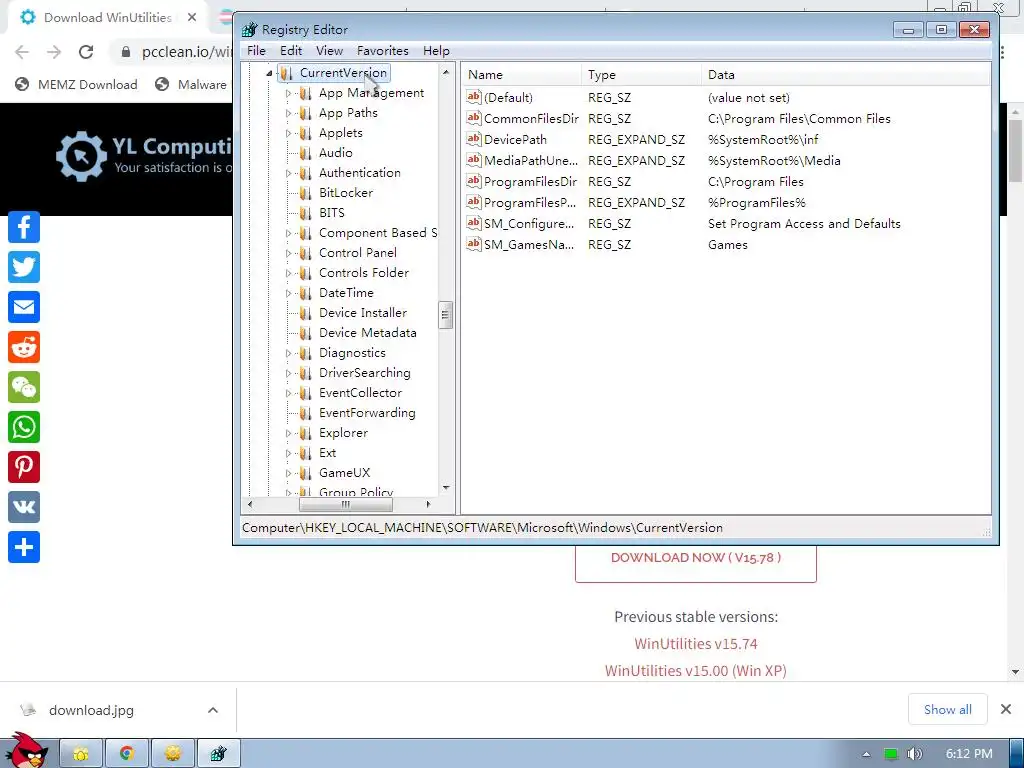Expand the Control Panel key
This screenshot has width=1024, height=768.
click(288, 253)
